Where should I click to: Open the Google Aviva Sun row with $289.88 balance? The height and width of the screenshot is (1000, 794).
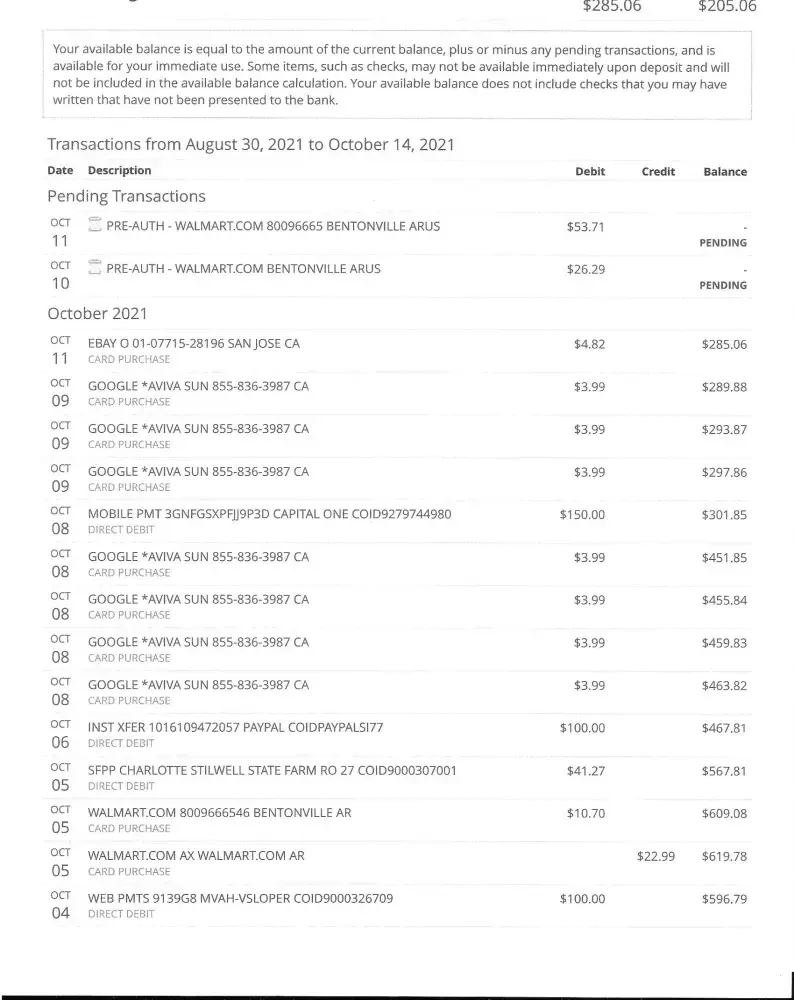(198, 387)
